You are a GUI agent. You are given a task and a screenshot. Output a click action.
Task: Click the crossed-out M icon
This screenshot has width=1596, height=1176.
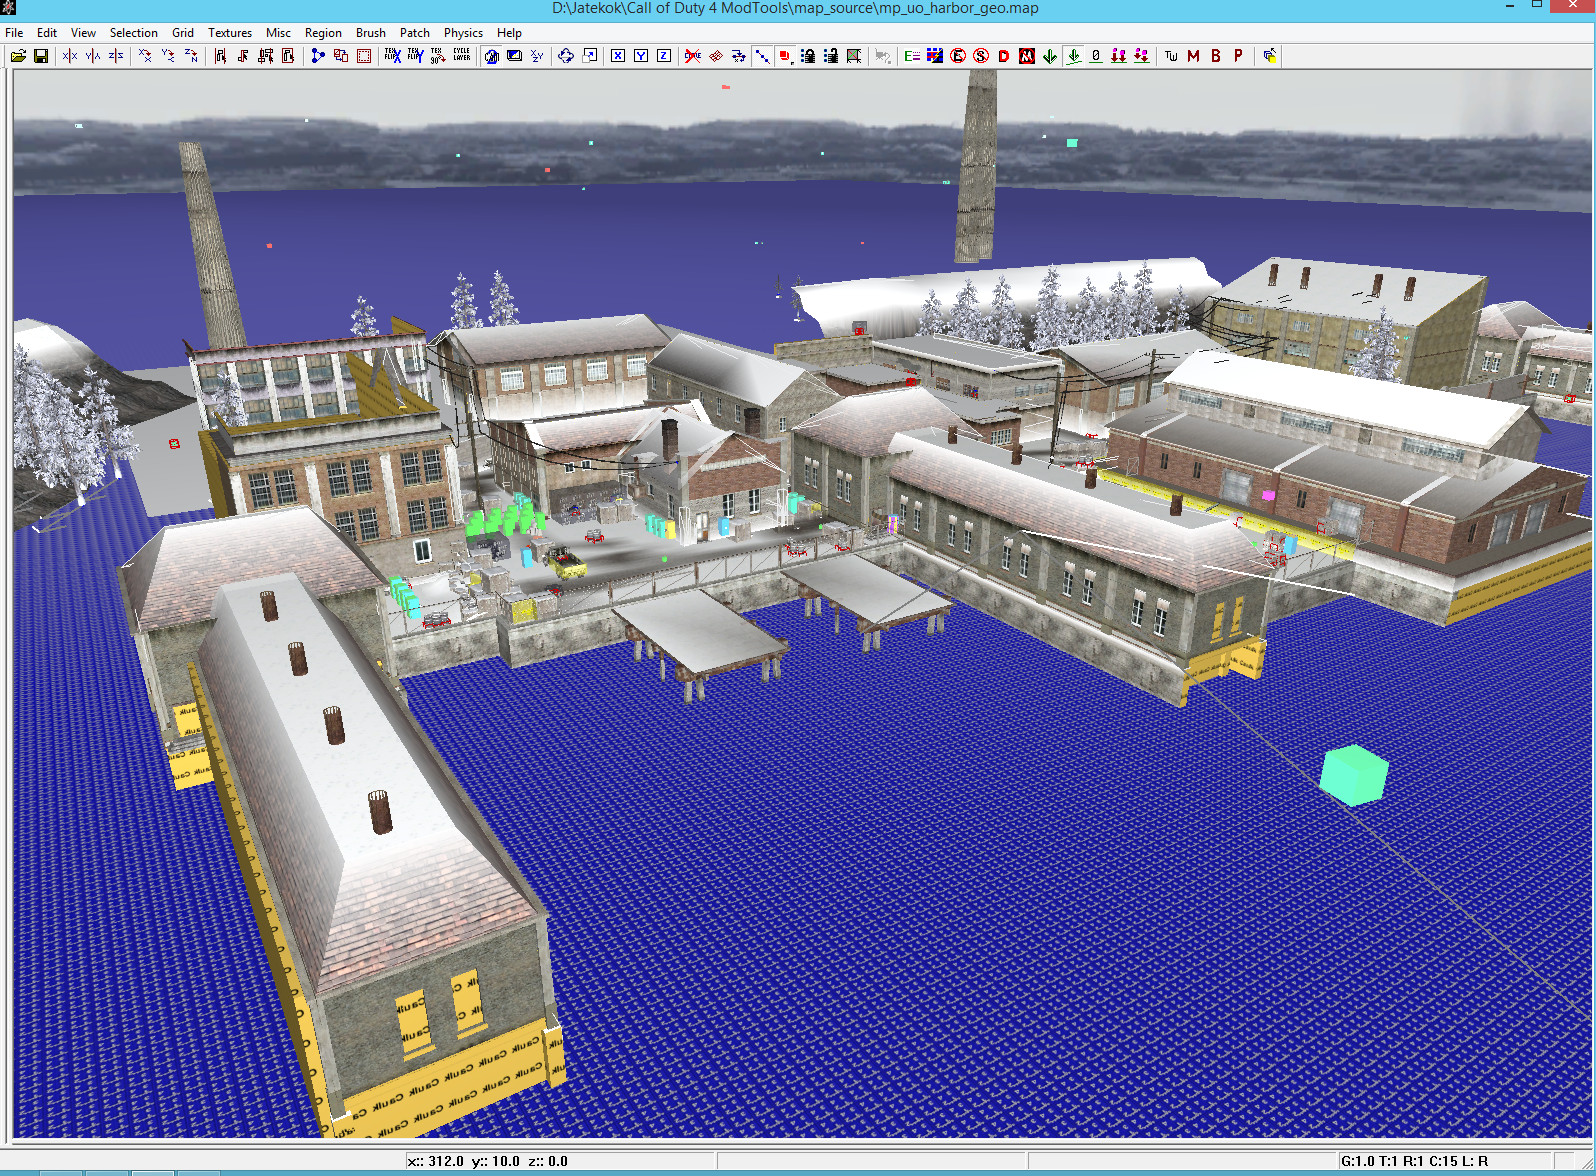pos(1027,56)
